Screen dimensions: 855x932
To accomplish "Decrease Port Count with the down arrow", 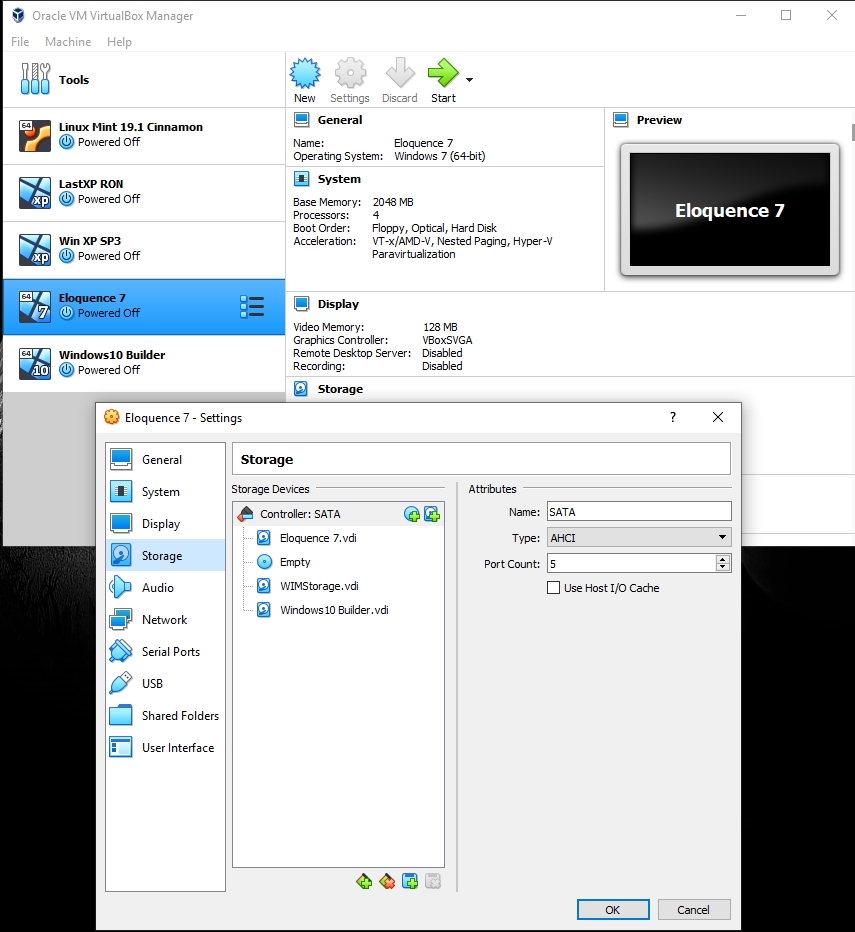I will (723, 568).
